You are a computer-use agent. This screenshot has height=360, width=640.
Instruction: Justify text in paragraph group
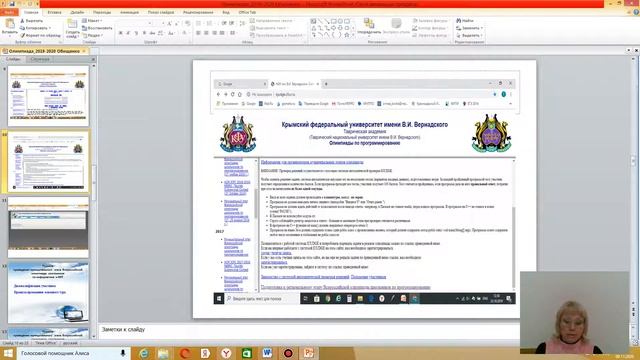[222, 33]
